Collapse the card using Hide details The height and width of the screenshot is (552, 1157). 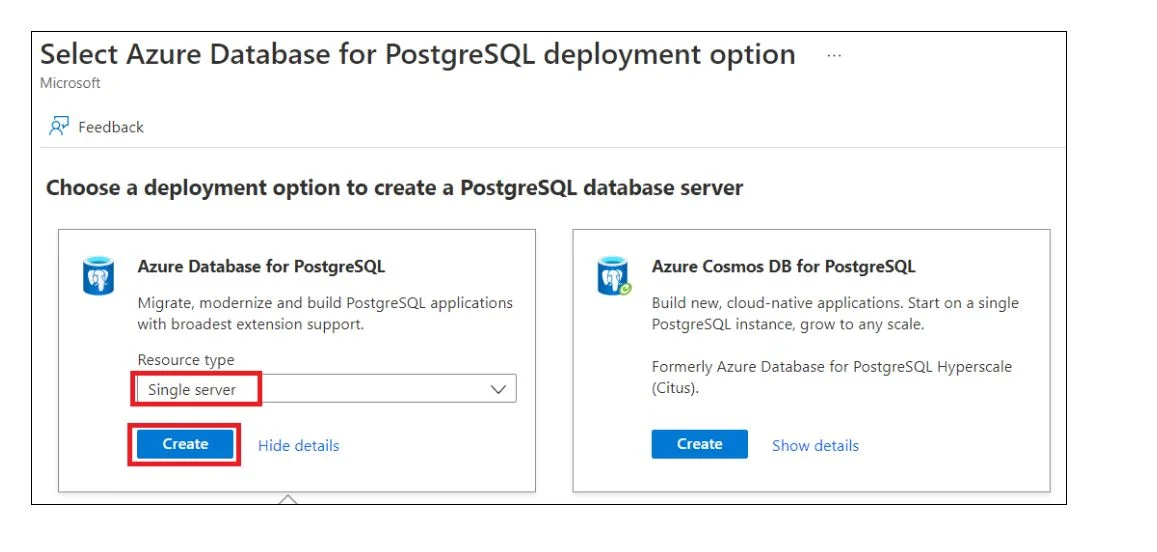tap(299, 446)
